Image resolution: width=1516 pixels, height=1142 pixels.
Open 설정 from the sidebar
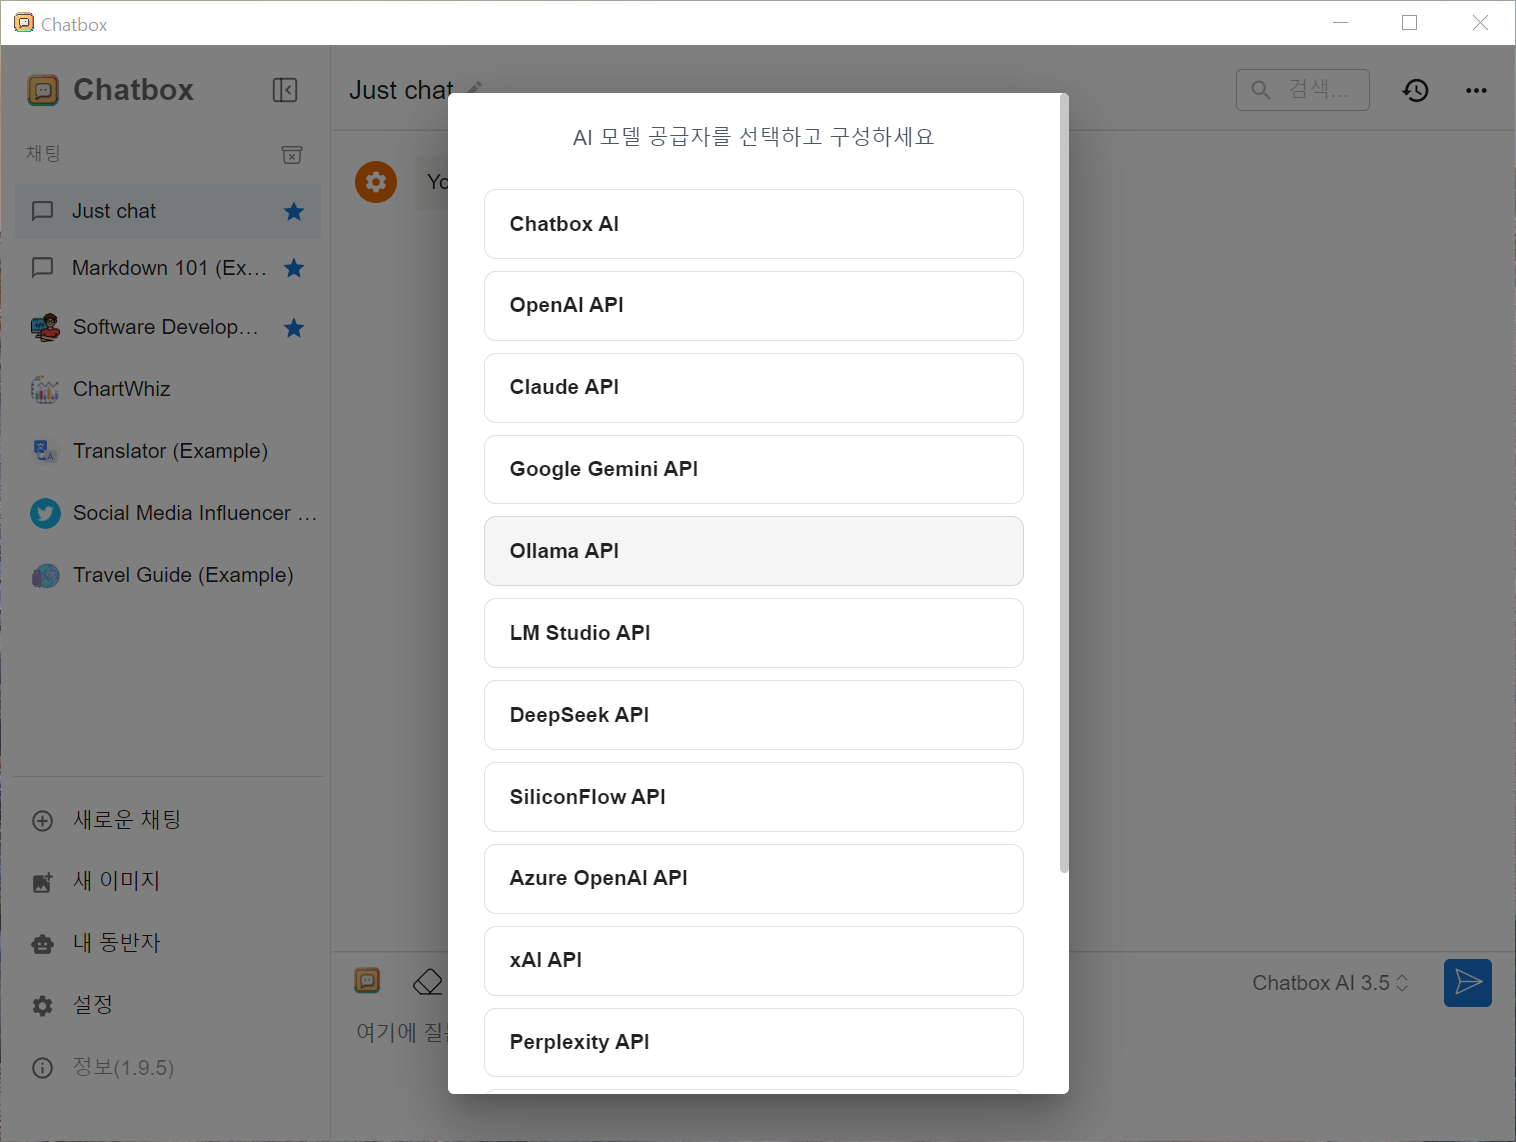coord(168,1005)
